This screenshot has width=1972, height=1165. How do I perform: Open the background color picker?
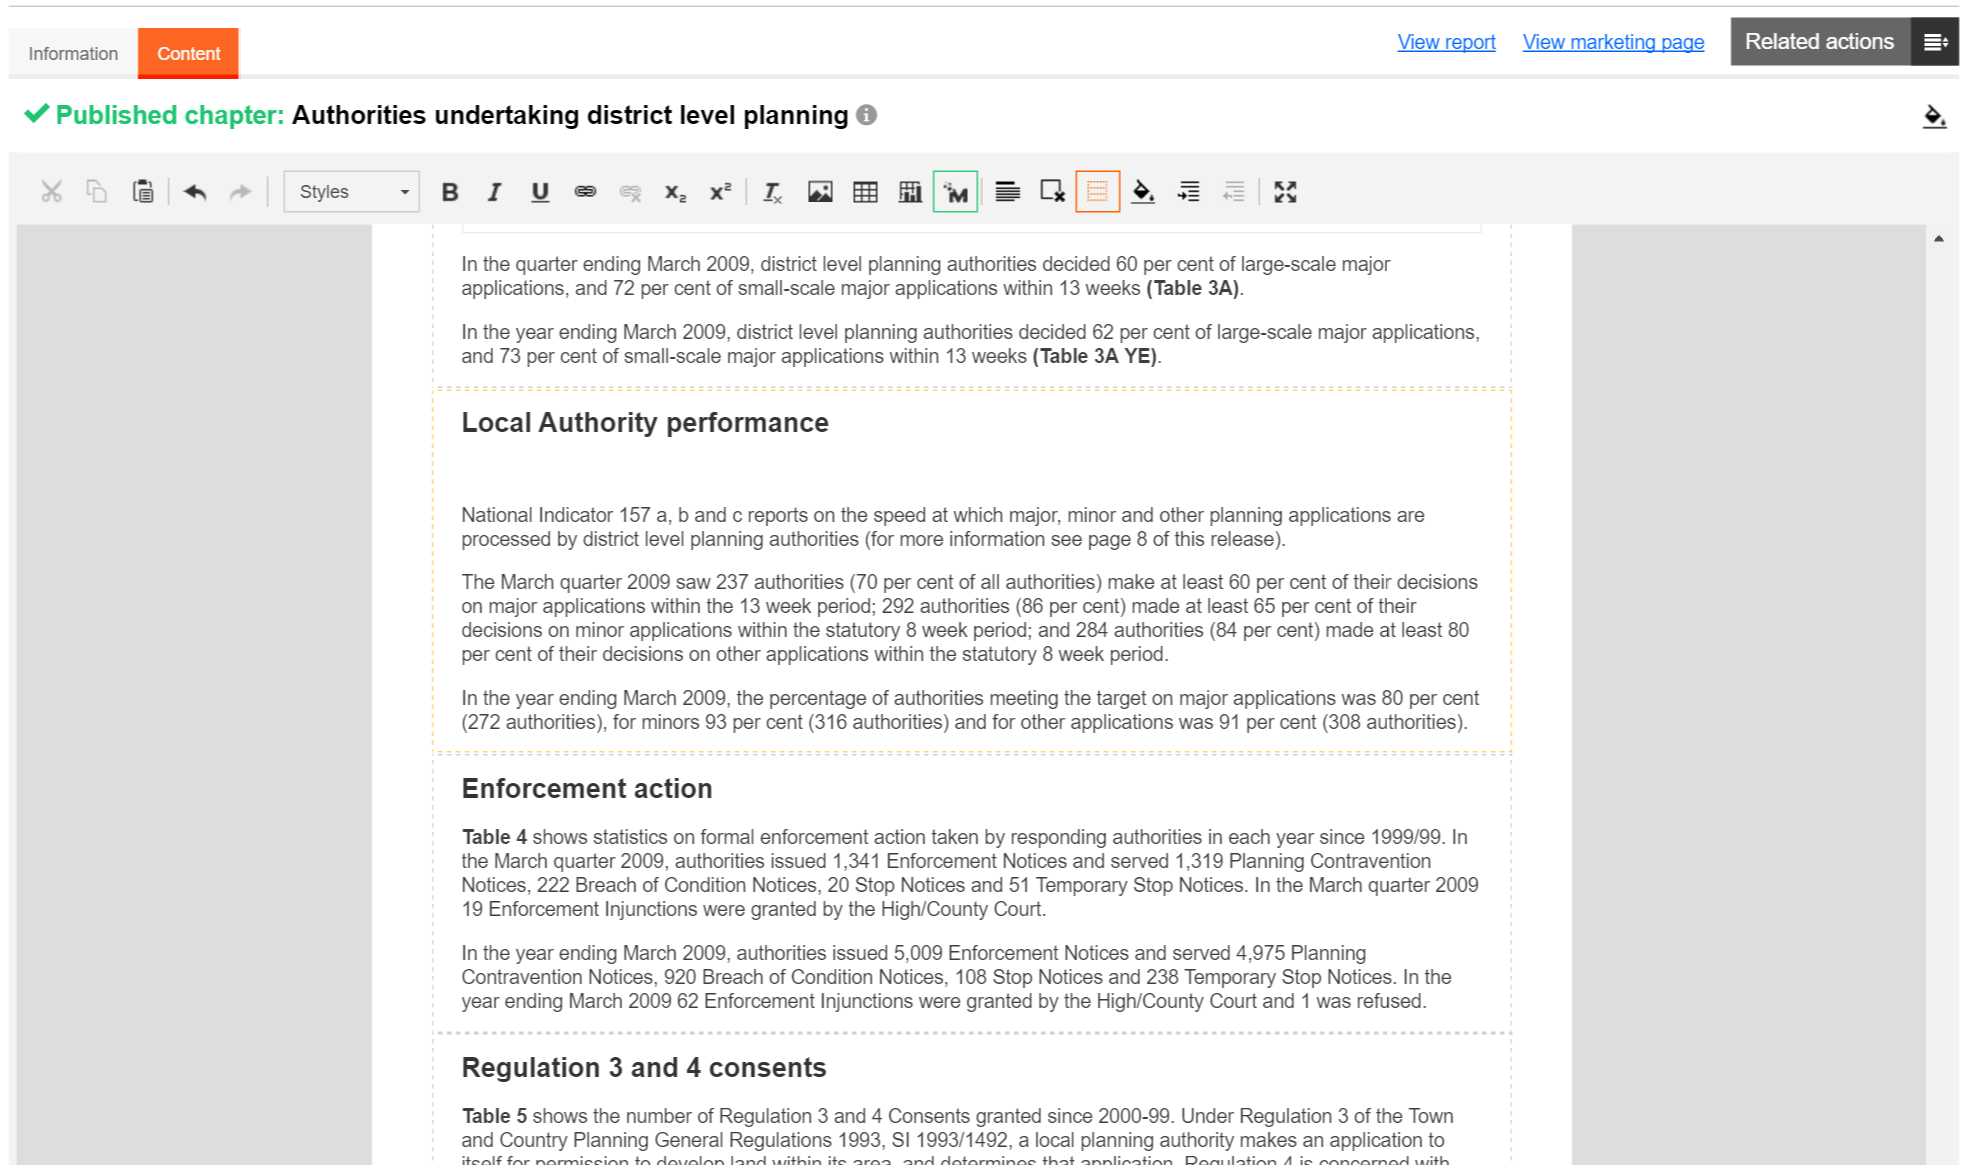pyautogui.click(x=1143, y=191)
